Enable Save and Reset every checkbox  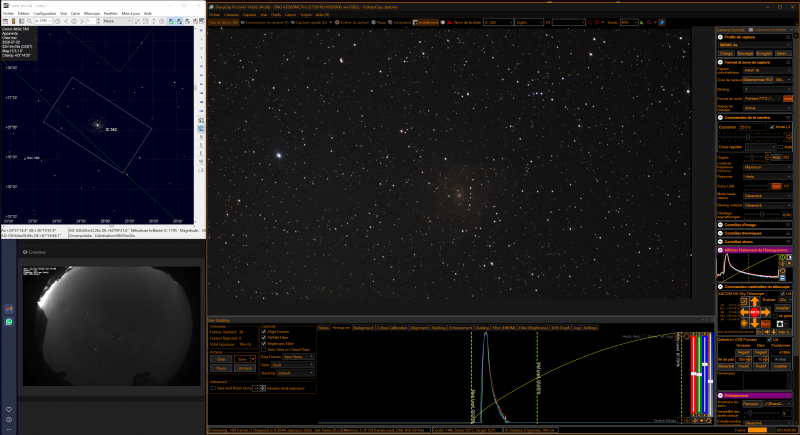tap(213, 388)
